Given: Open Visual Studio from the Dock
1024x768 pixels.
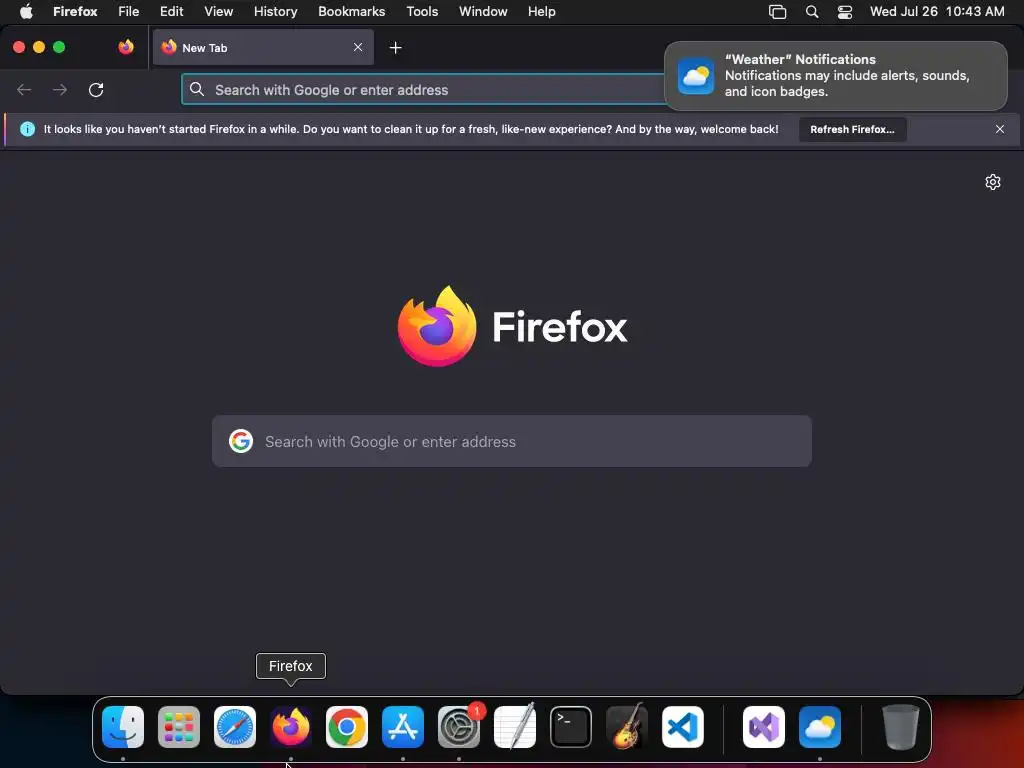Looking at the screenshot, I should coord(763,727).
